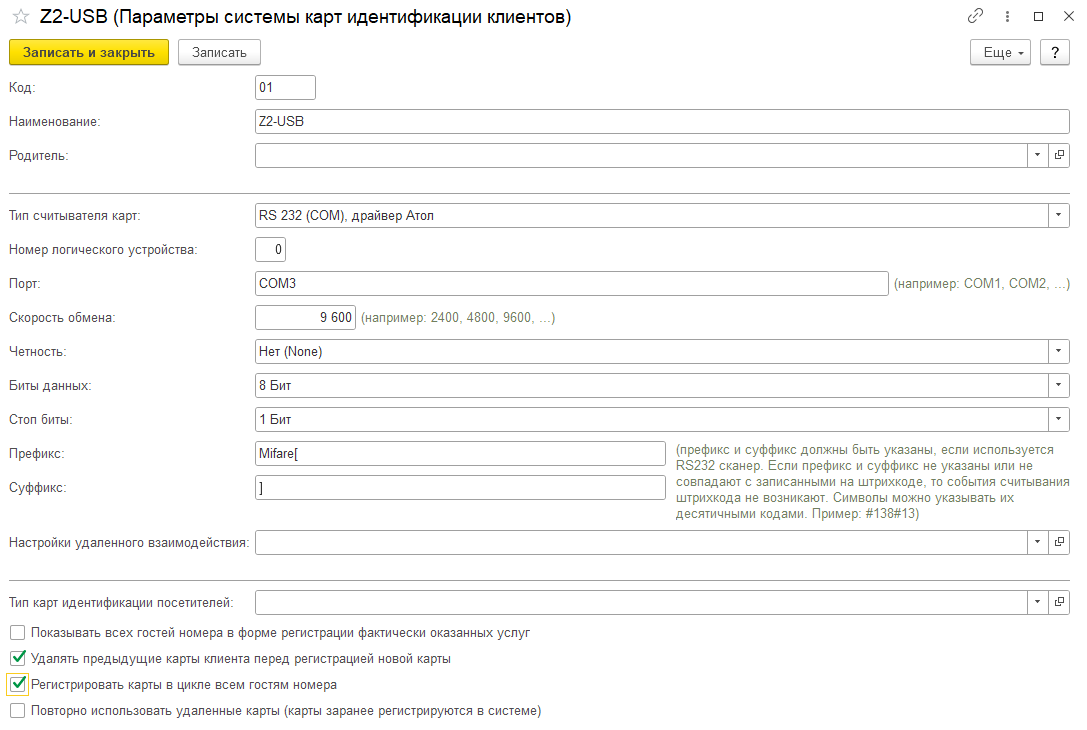Viewport: 1087px width, 730px height.
Task: Click the Суффикс input field
Action: (x=460, y=487)
